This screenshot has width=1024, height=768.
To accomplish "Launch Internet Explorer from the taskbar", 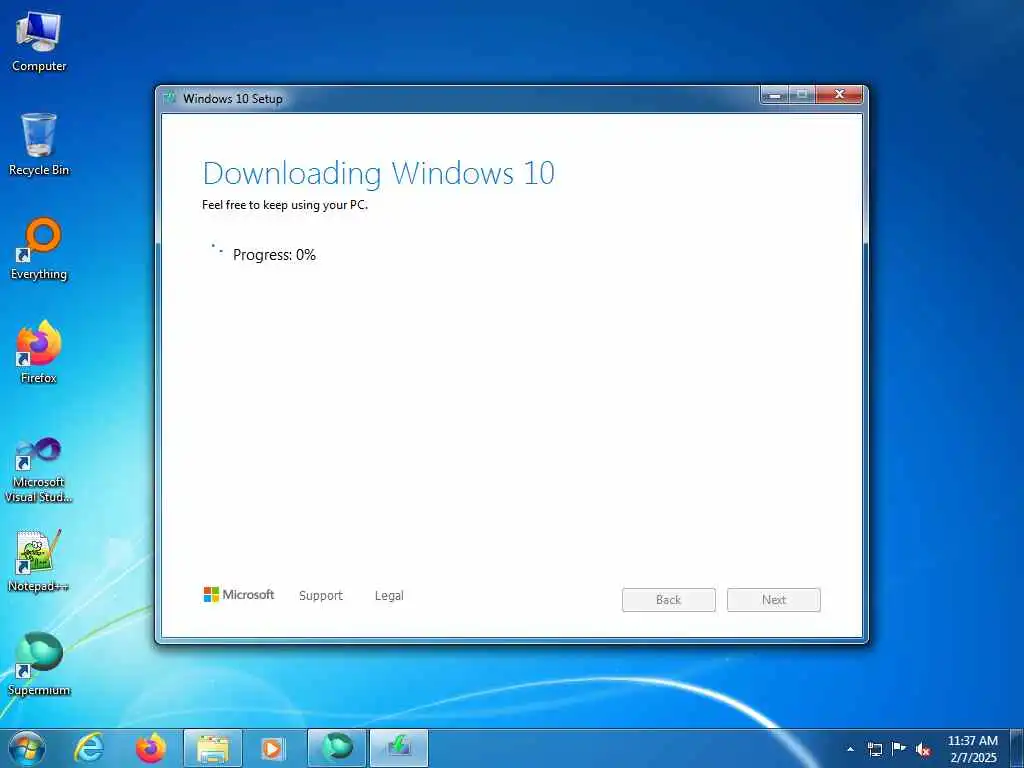I will (89, 748).
